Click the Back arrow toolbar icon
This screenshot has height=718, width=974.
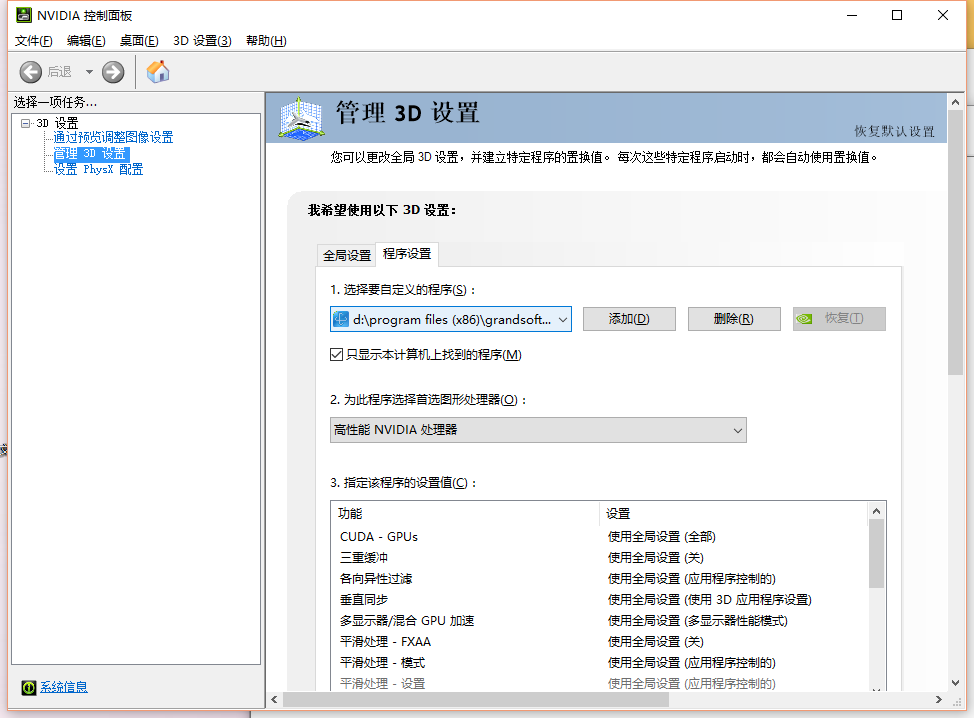pyautogui.click(x=30, y=72)
